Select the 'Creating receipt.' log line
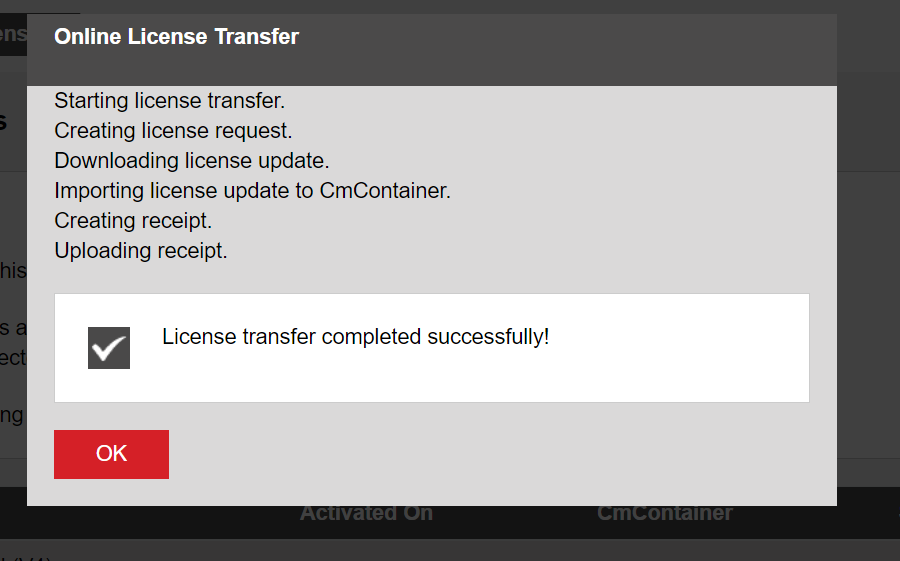The image size is (900, 561). coord(133,221)
